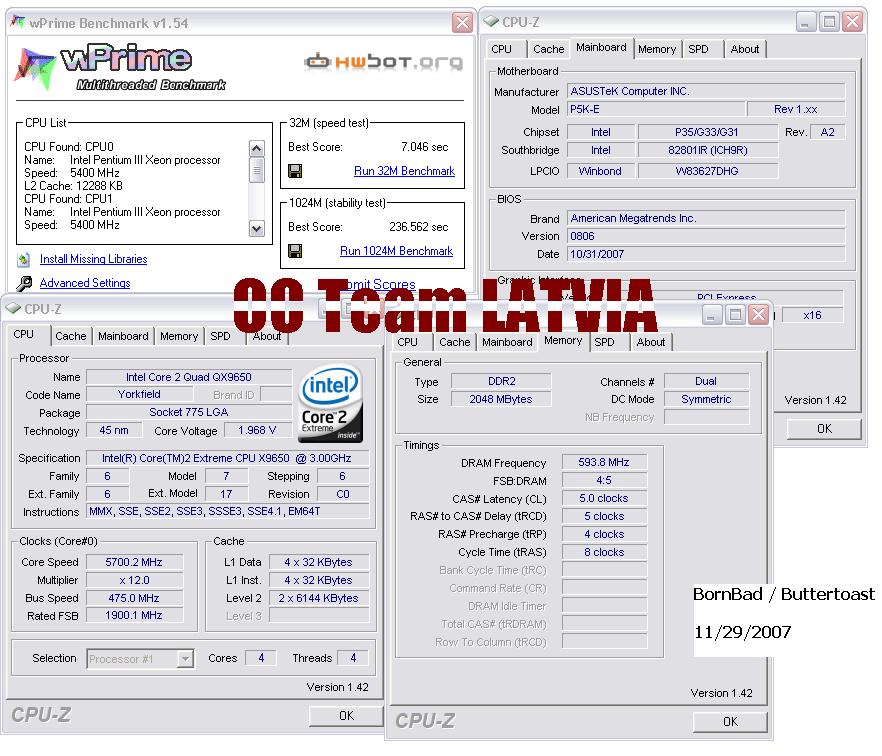
Task: Click the hwbot.org logo
Action: point(384,61)
